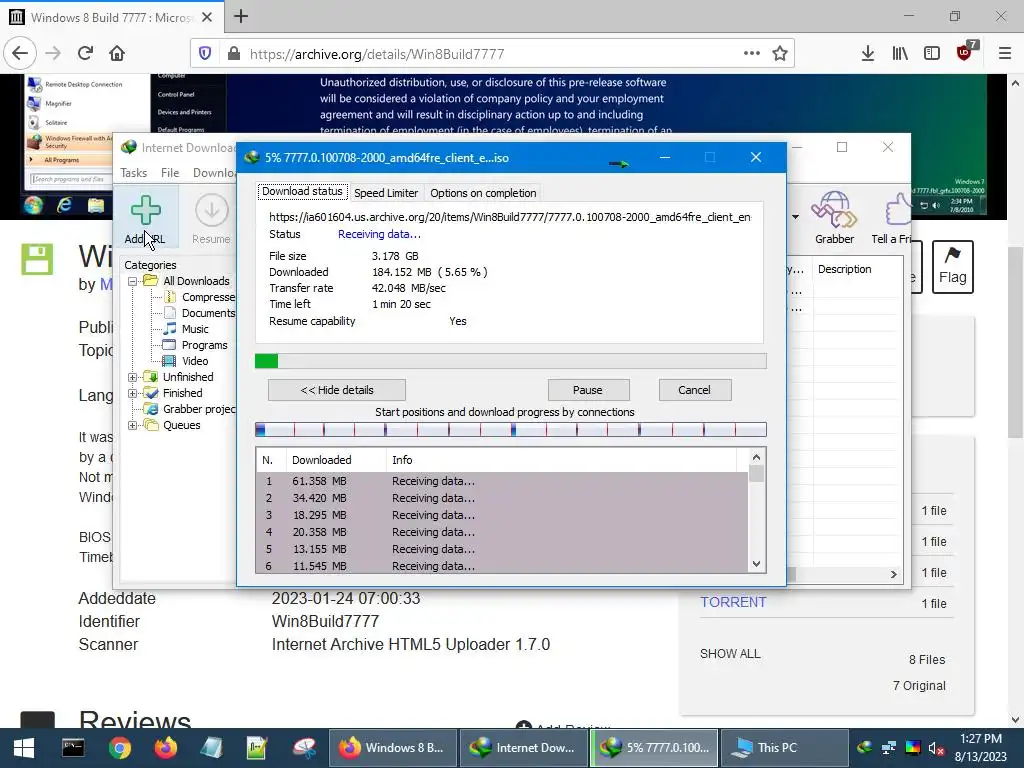Toggle Firefox sidebar icon
The height and width of the screenshot is (768, 1024).
click(x=932, y=54)
